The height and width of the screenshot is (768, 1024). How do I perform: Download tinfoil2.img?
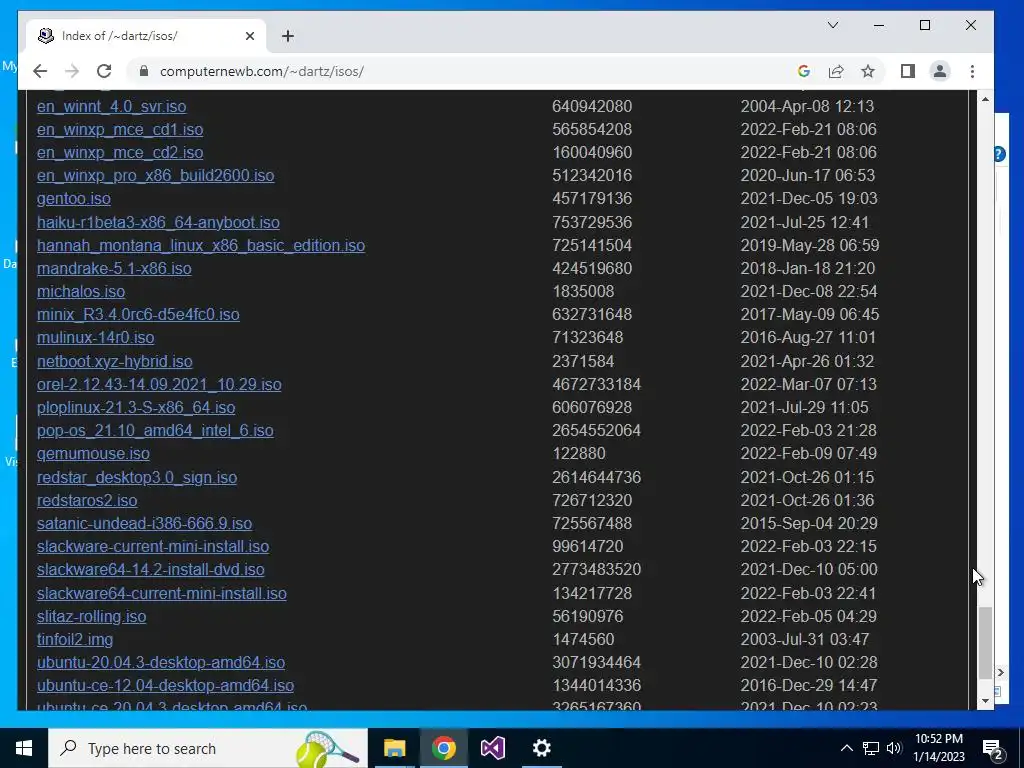click(x=75, y=639)
